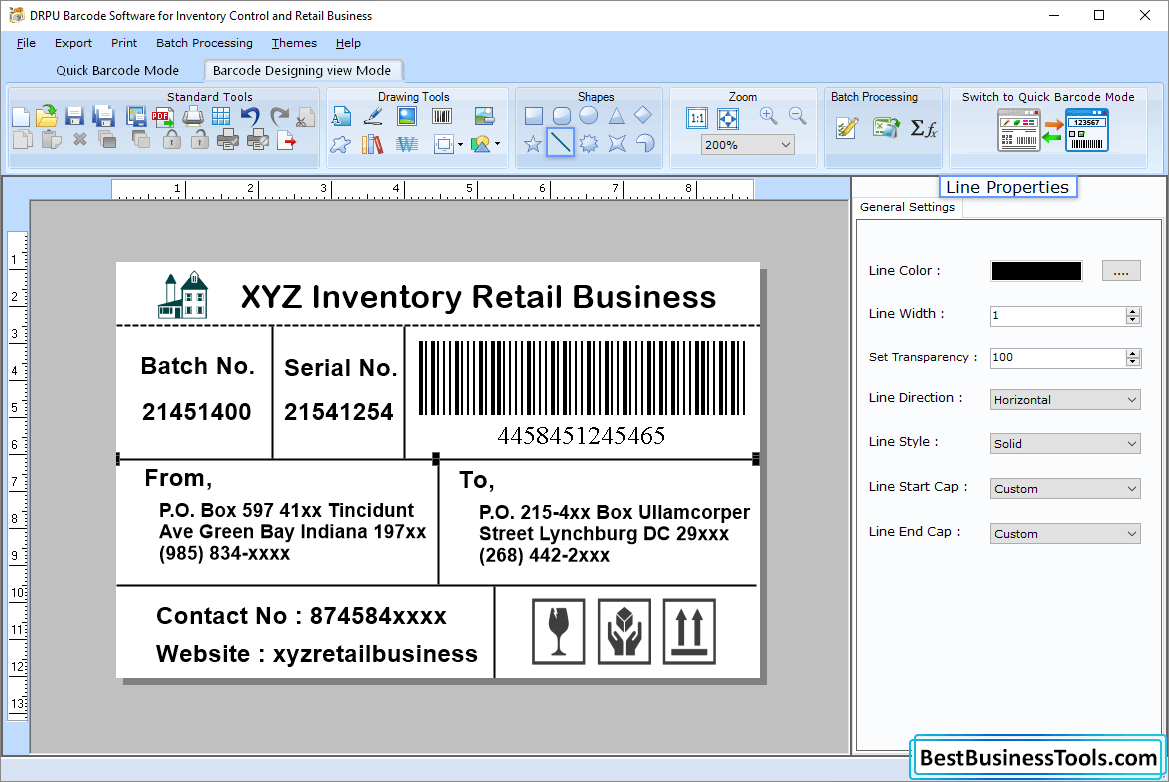The image size is (1169, 782).
Task: Click the red-arrow export page icon
Action: (x=286, y=140)
